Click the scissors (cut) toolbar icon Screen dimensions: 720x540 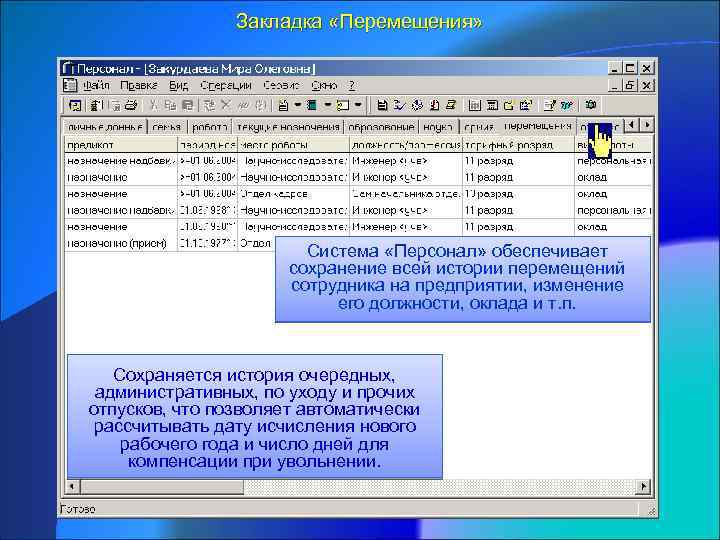pos(154,106)
